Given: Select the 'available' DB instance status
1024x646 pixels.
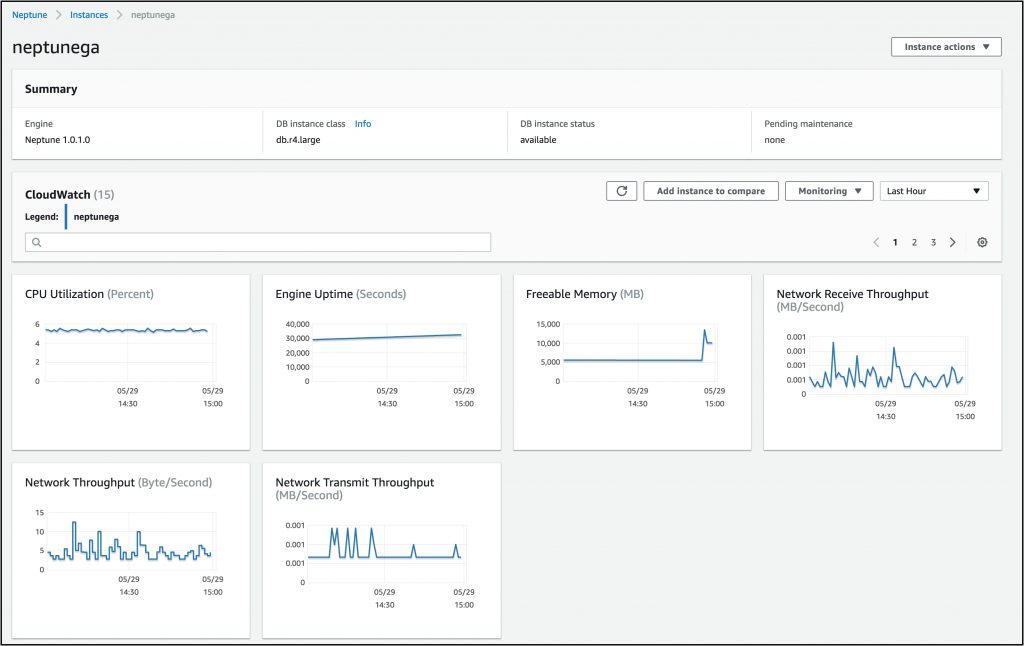Looking at the screenshot, I should point(538,140).
